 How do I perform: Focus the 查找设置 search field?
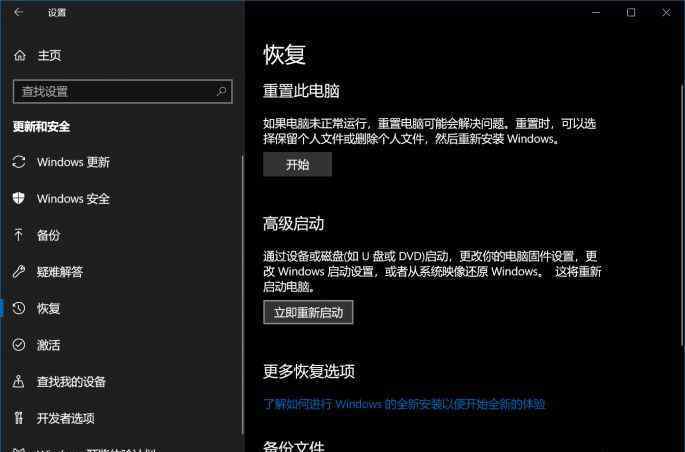(110, 91)
